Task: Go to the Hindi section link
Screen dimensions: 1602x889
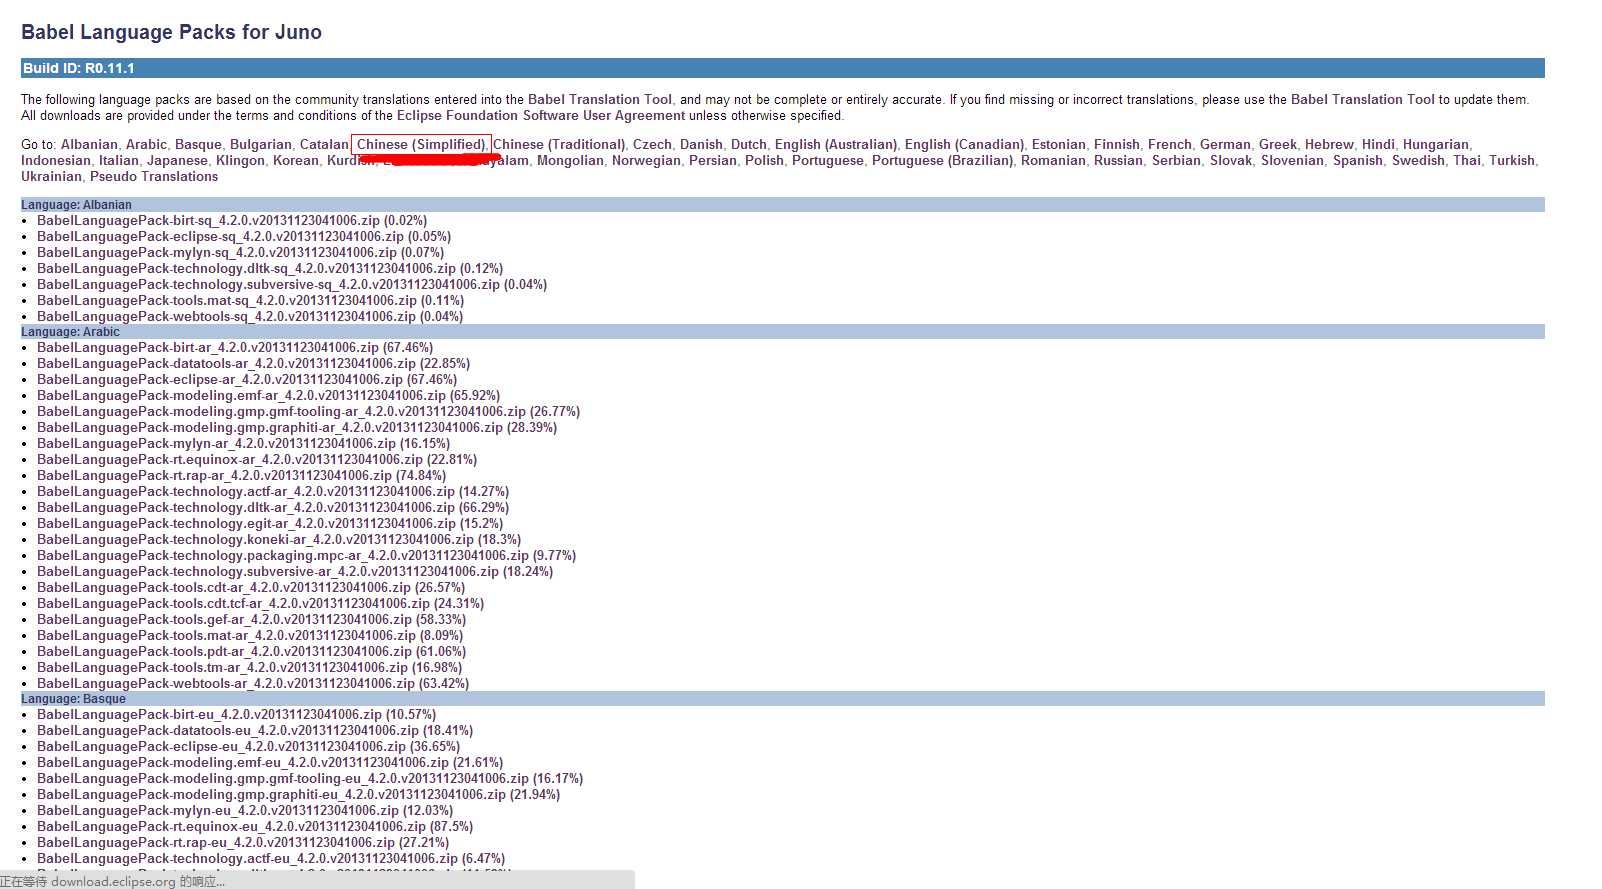Action: pos(1378,144)
